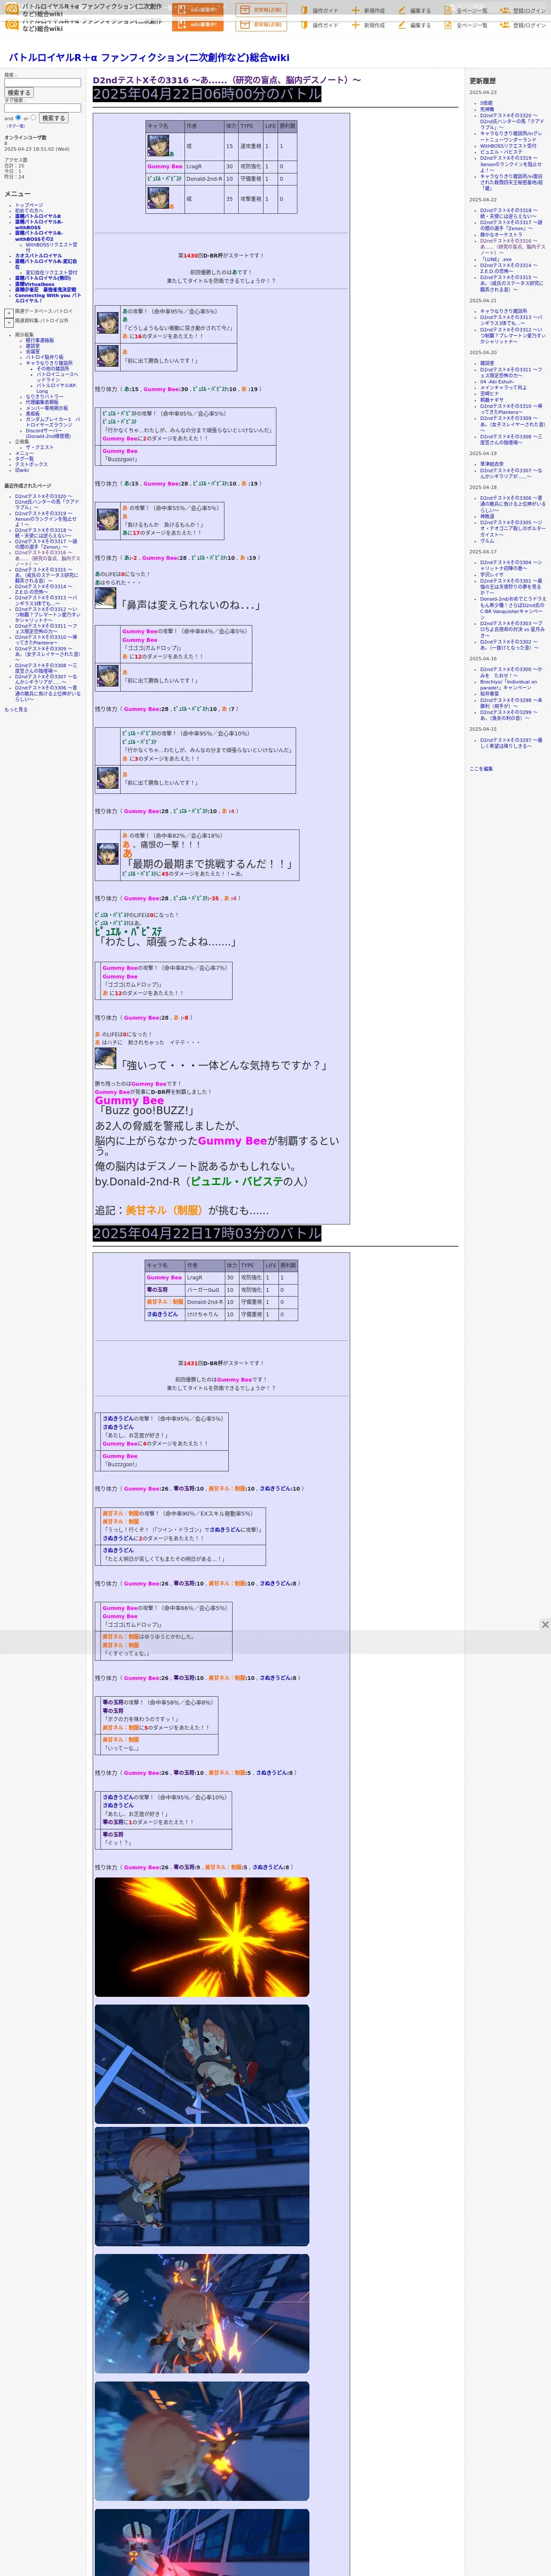Click the 登録/ログイン user icon

point(505,10)
